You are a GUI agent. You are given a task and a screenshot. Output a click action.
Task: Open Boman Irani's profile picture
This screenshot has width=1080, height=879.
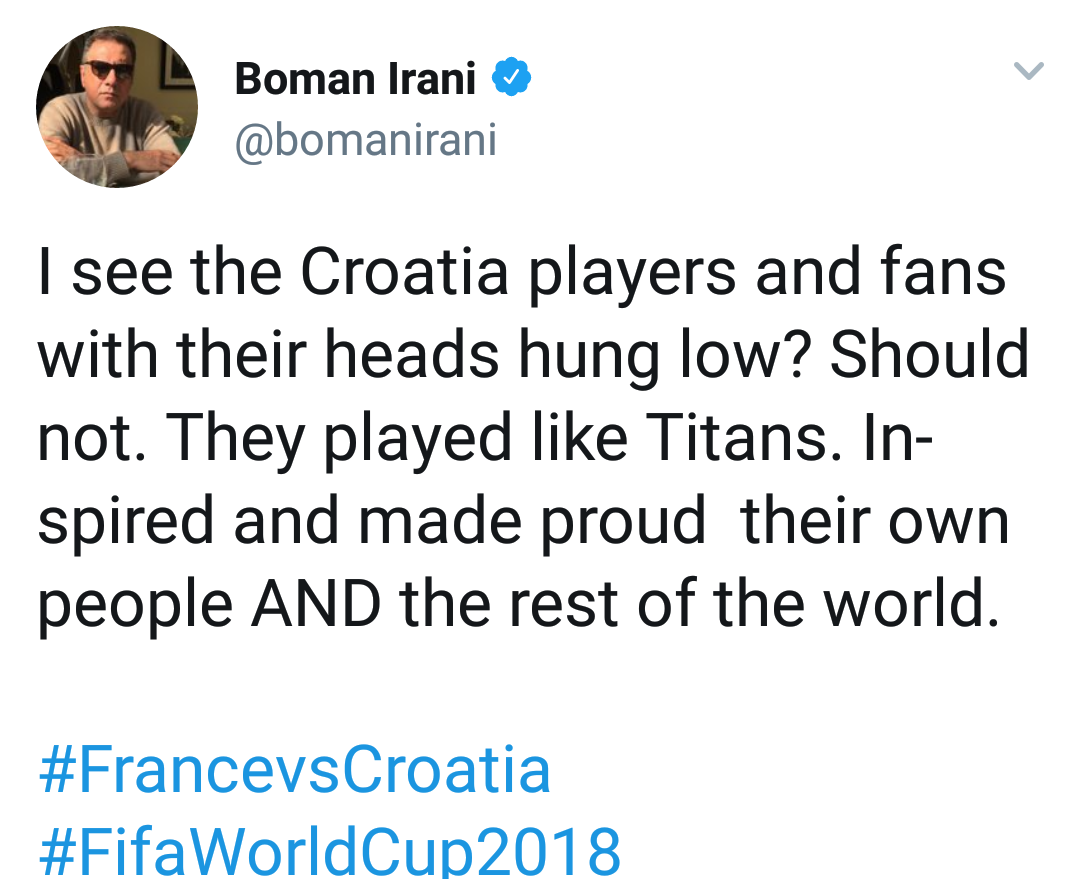pyautogui.click(x=117, y=107)
